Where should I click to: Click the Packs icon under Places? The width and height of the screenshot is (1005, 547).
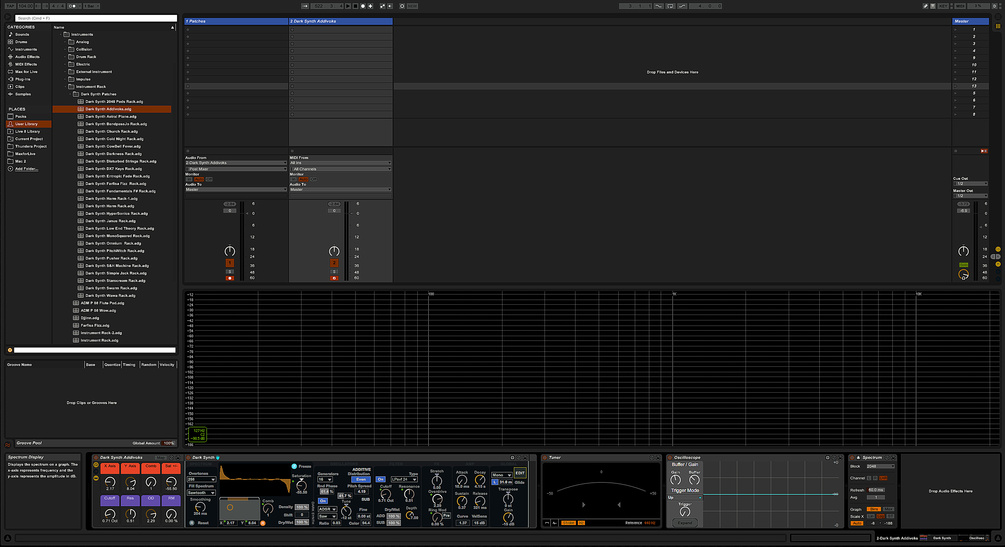click(x=11, y=116)
